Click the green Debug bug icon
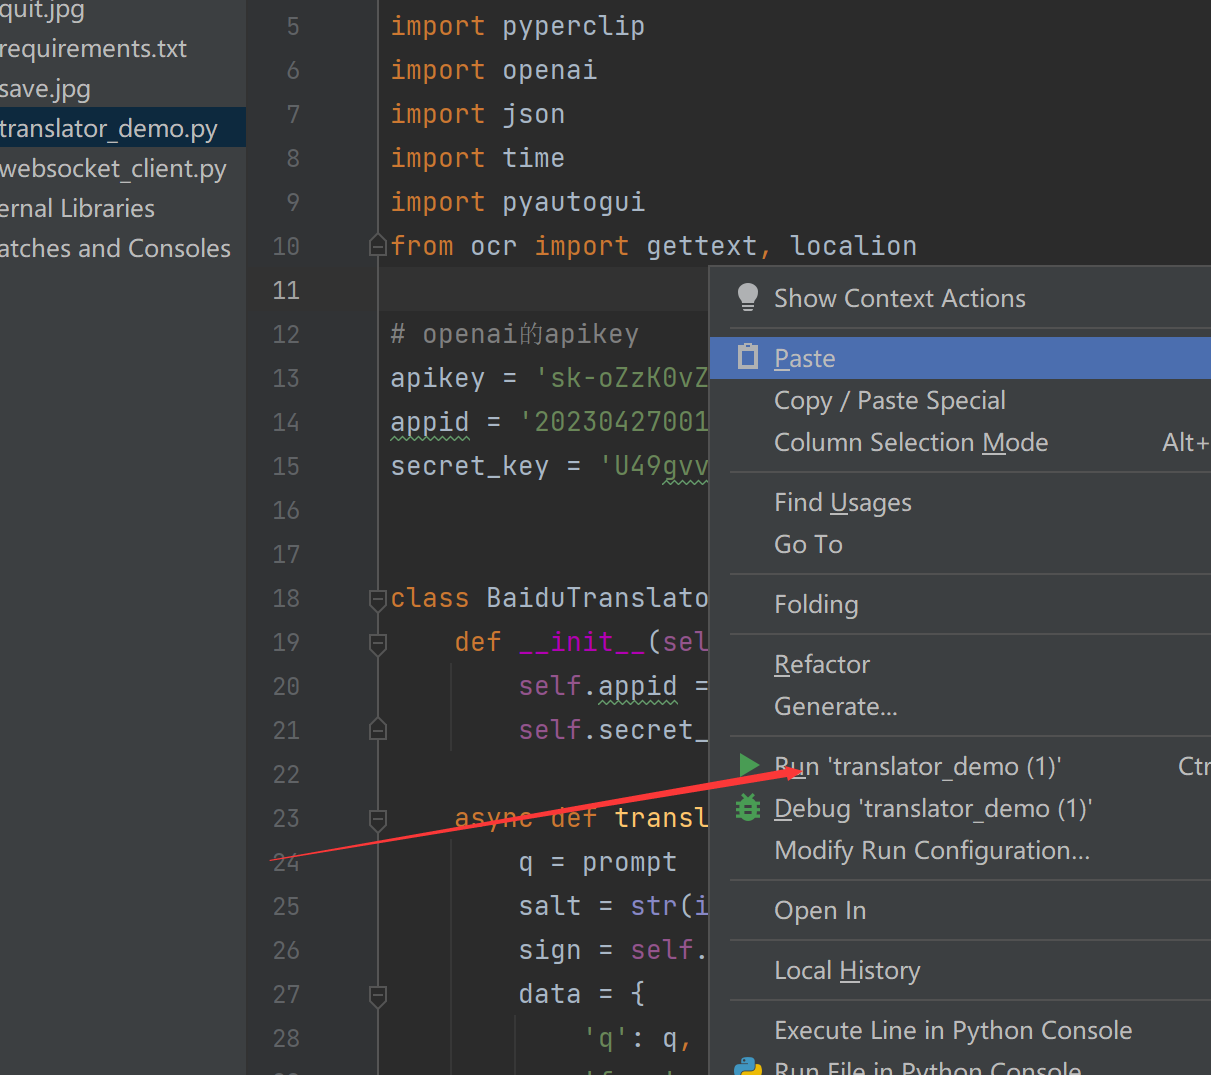Screen dimensions: 1211x1075 (748, 808)
